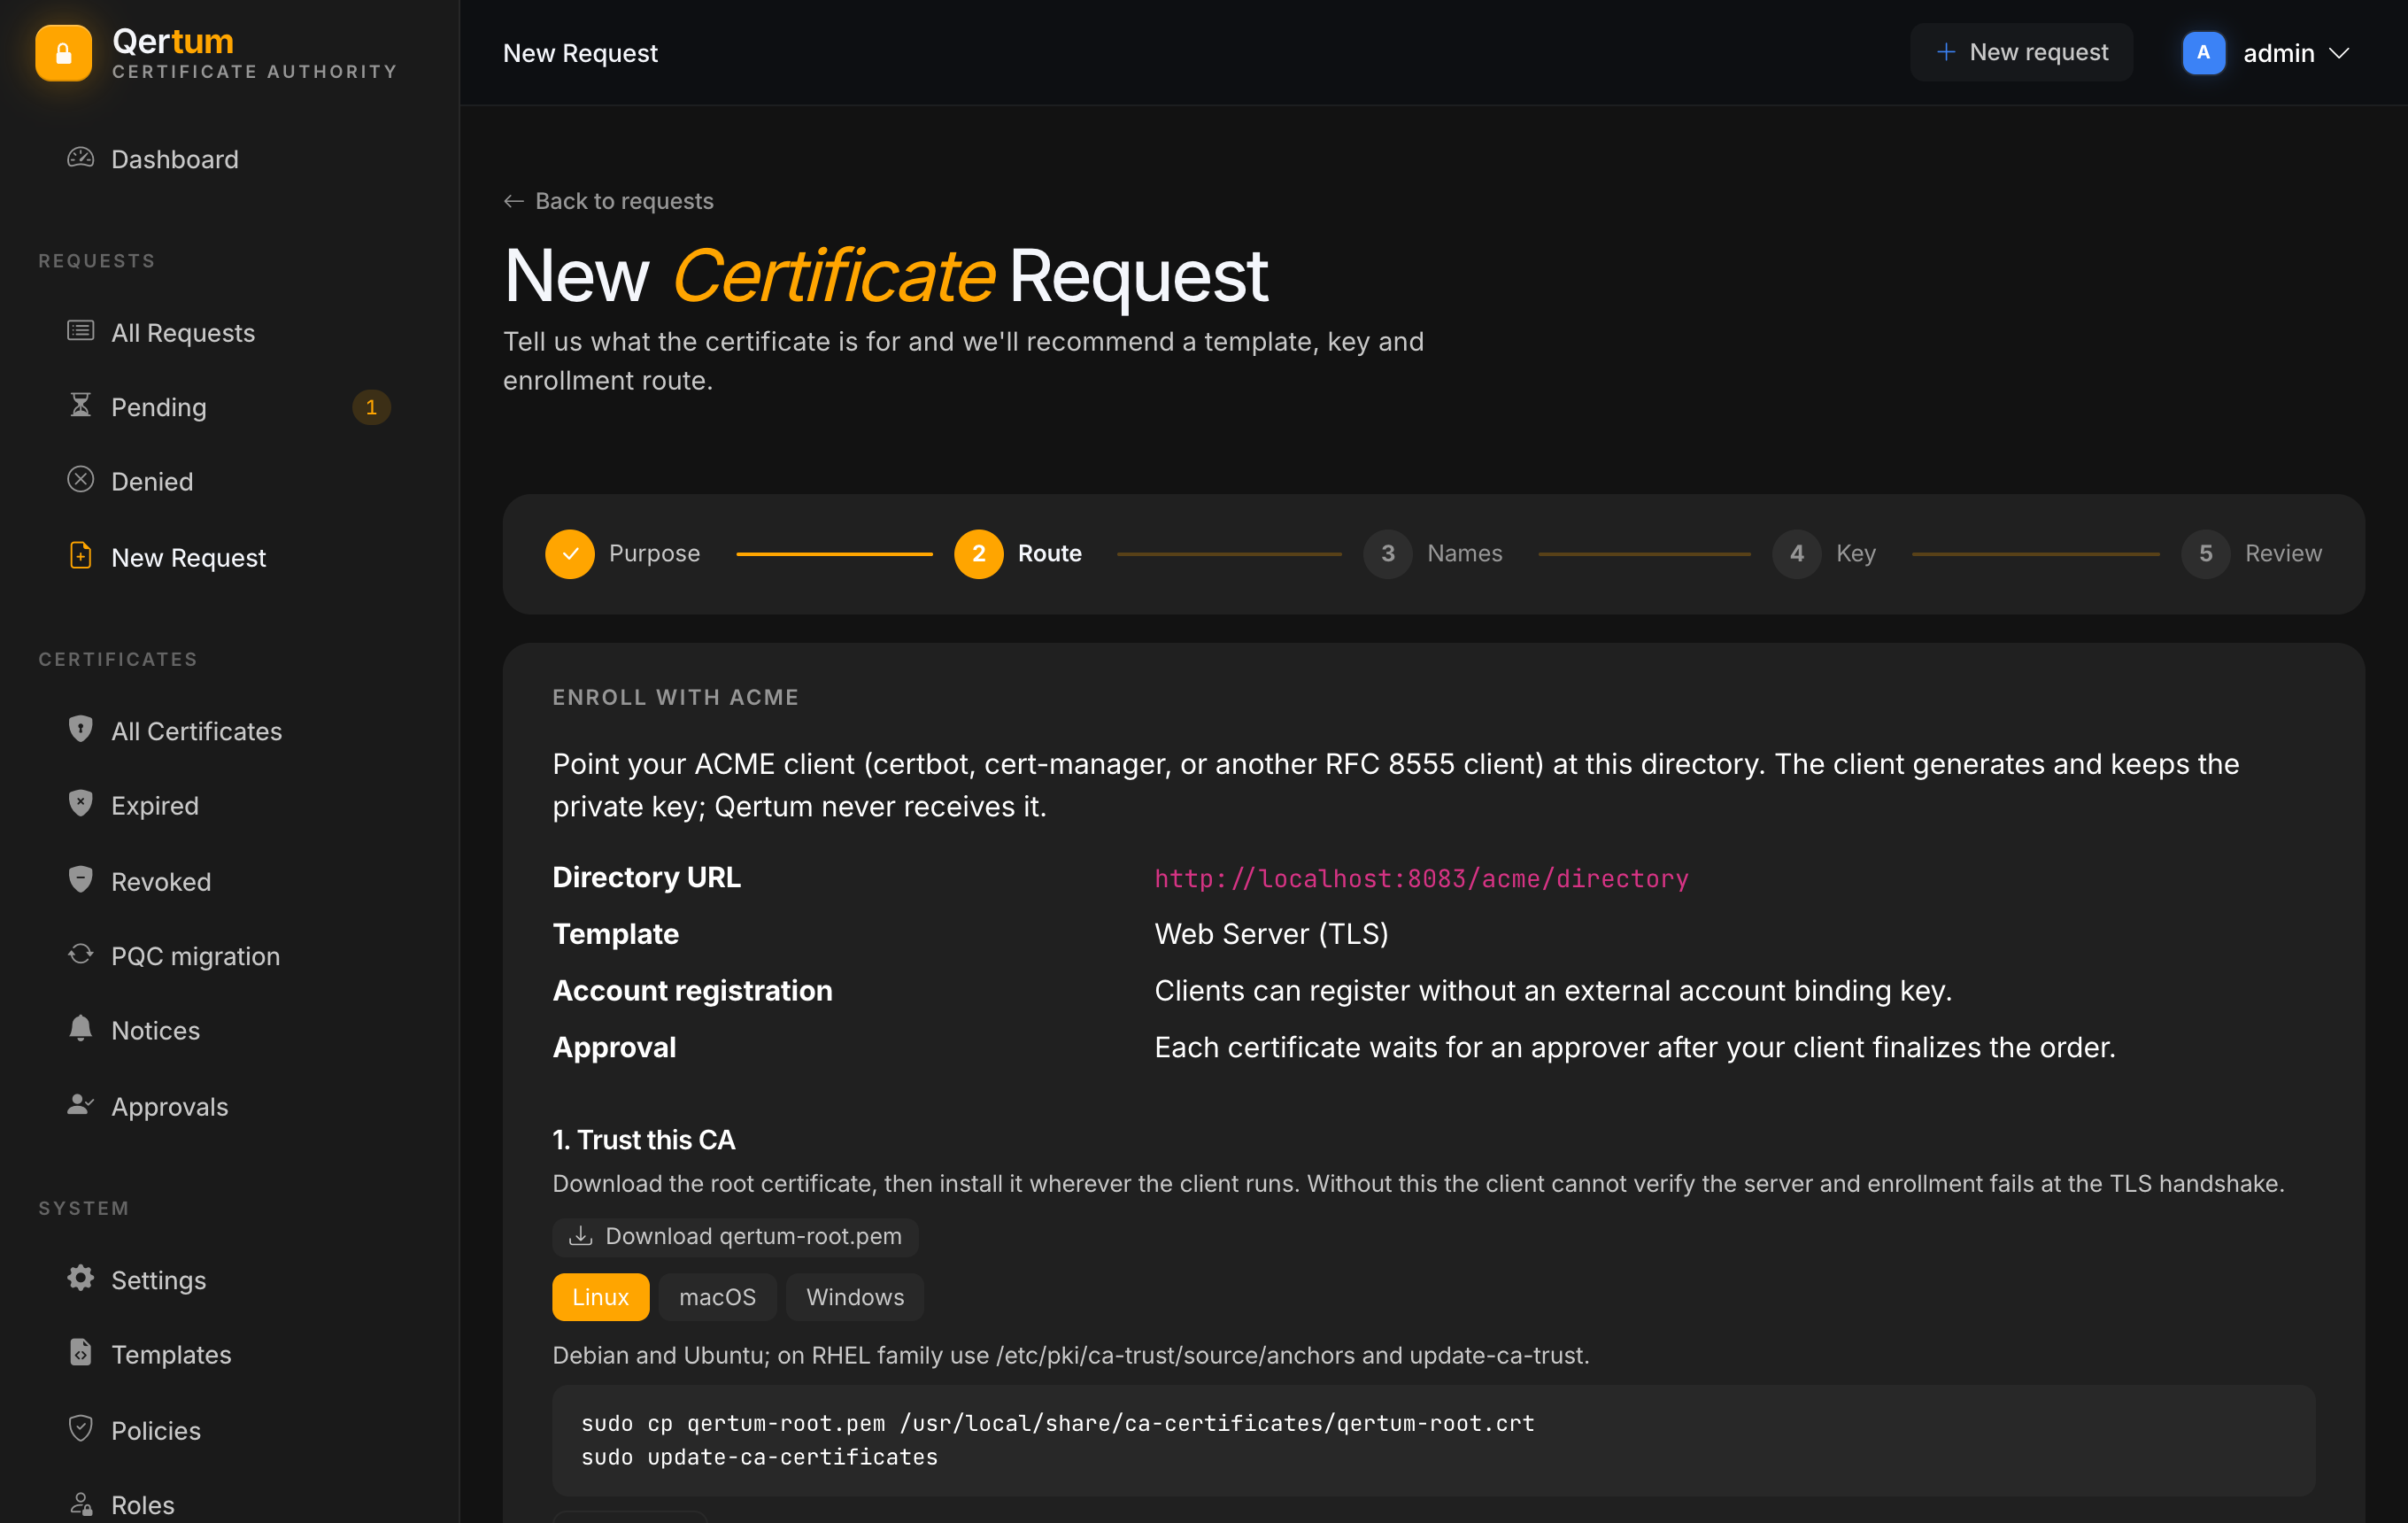Click the Revoked shield icon
Viewport: 2408px width, 1523px height.
coord(80,880)
